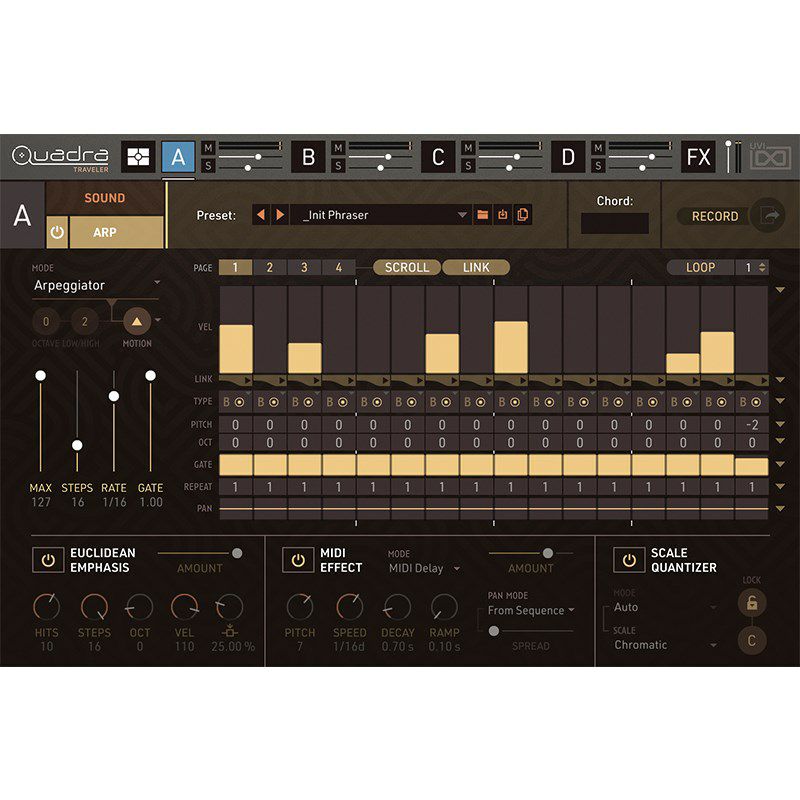Select sequencer page 4
This screenshot has height=800, width=800.
[x=339, y=267]
